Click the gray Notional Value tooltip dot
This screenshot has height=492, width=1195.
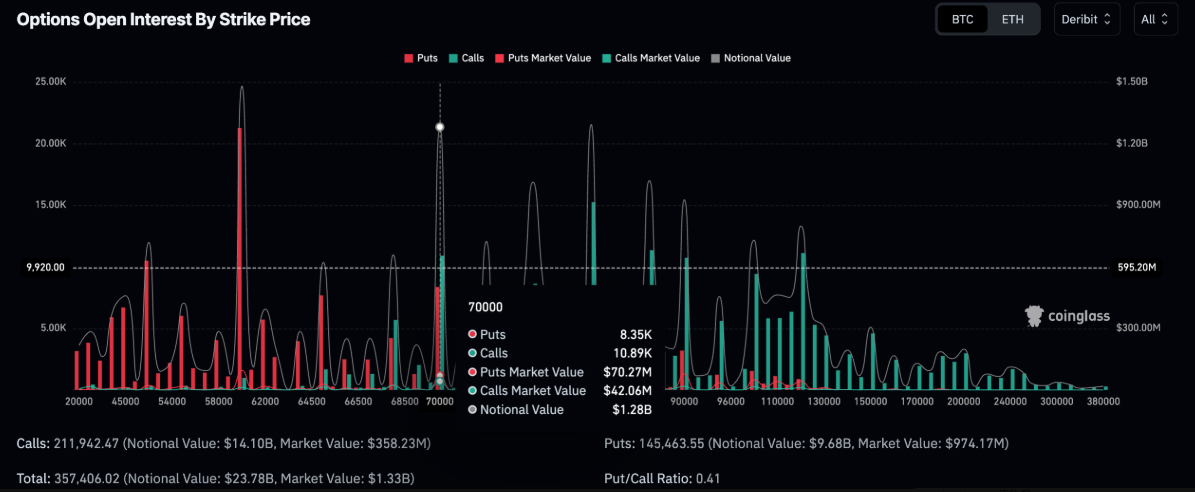coord(472,410)
